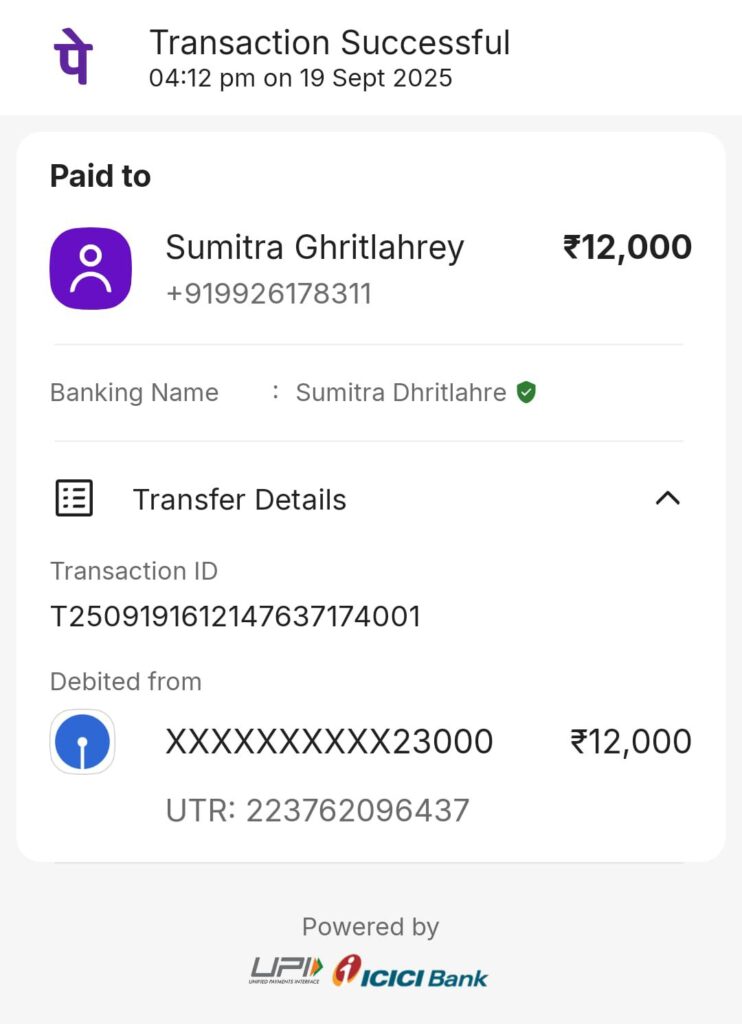
Task: Tap the Banking Name value Sumitra Dhritlahre
Action: tap(400, 393)
